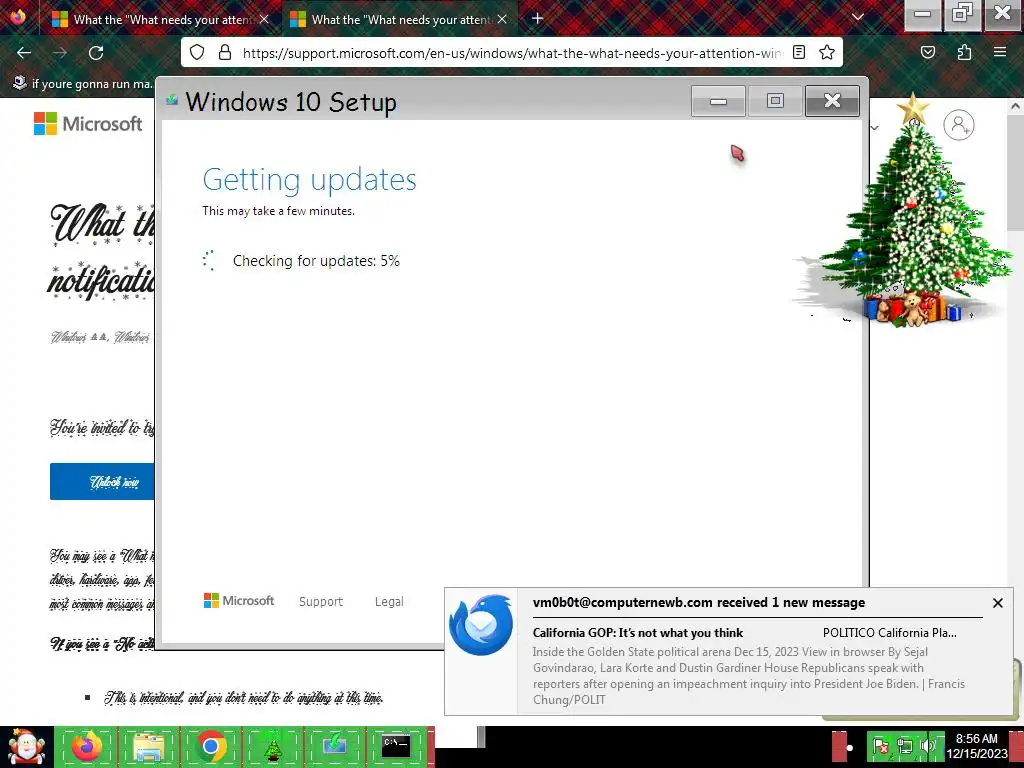
Task: Click "This may take a few minutes." text
Action: pyautogui.click(x=278, y=211)
